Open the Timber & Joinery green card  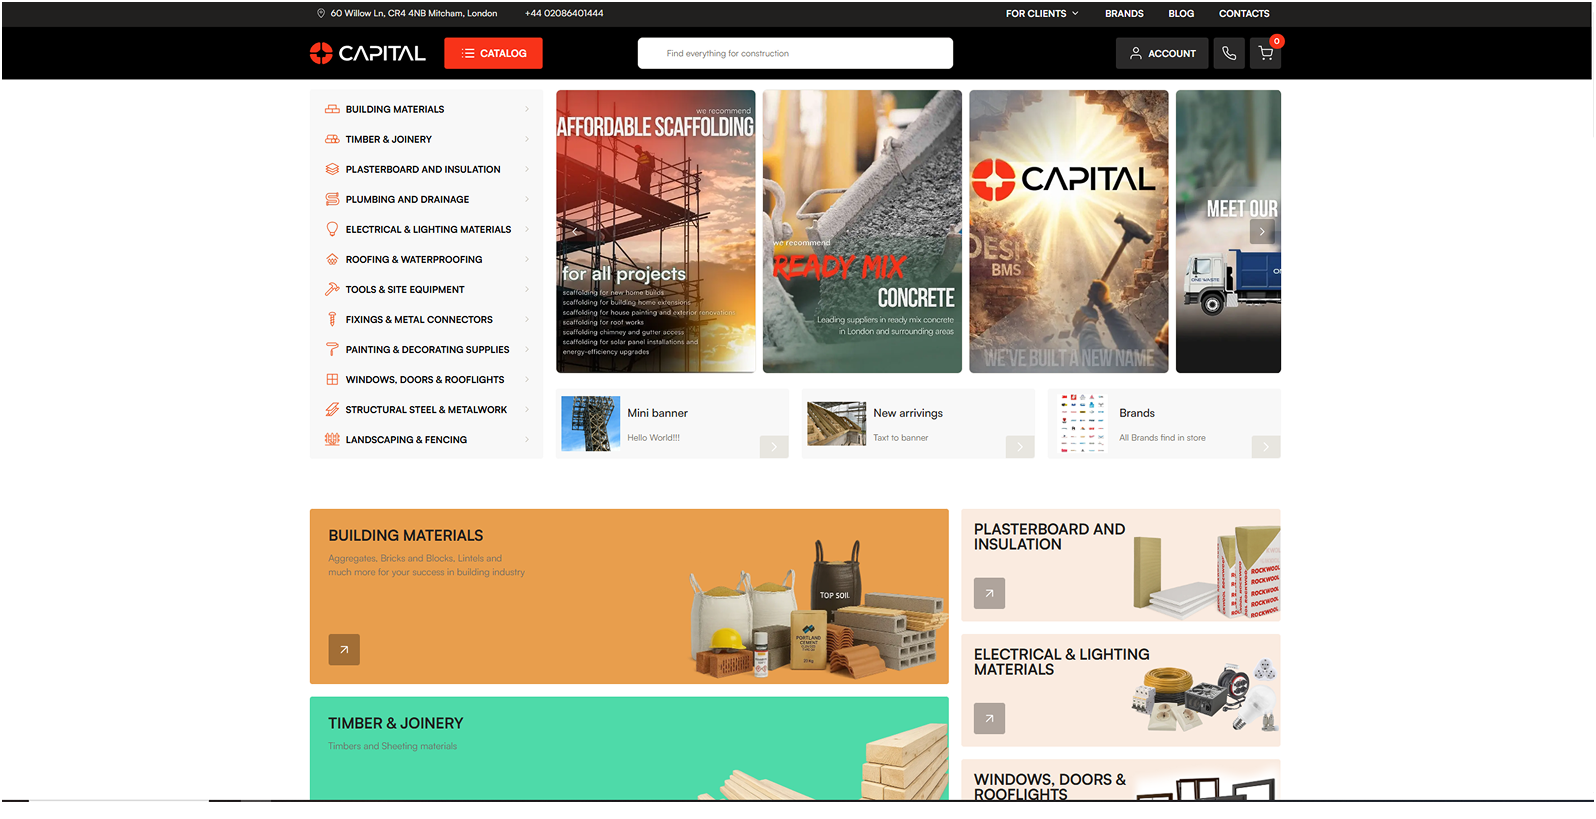coord(629,748)
